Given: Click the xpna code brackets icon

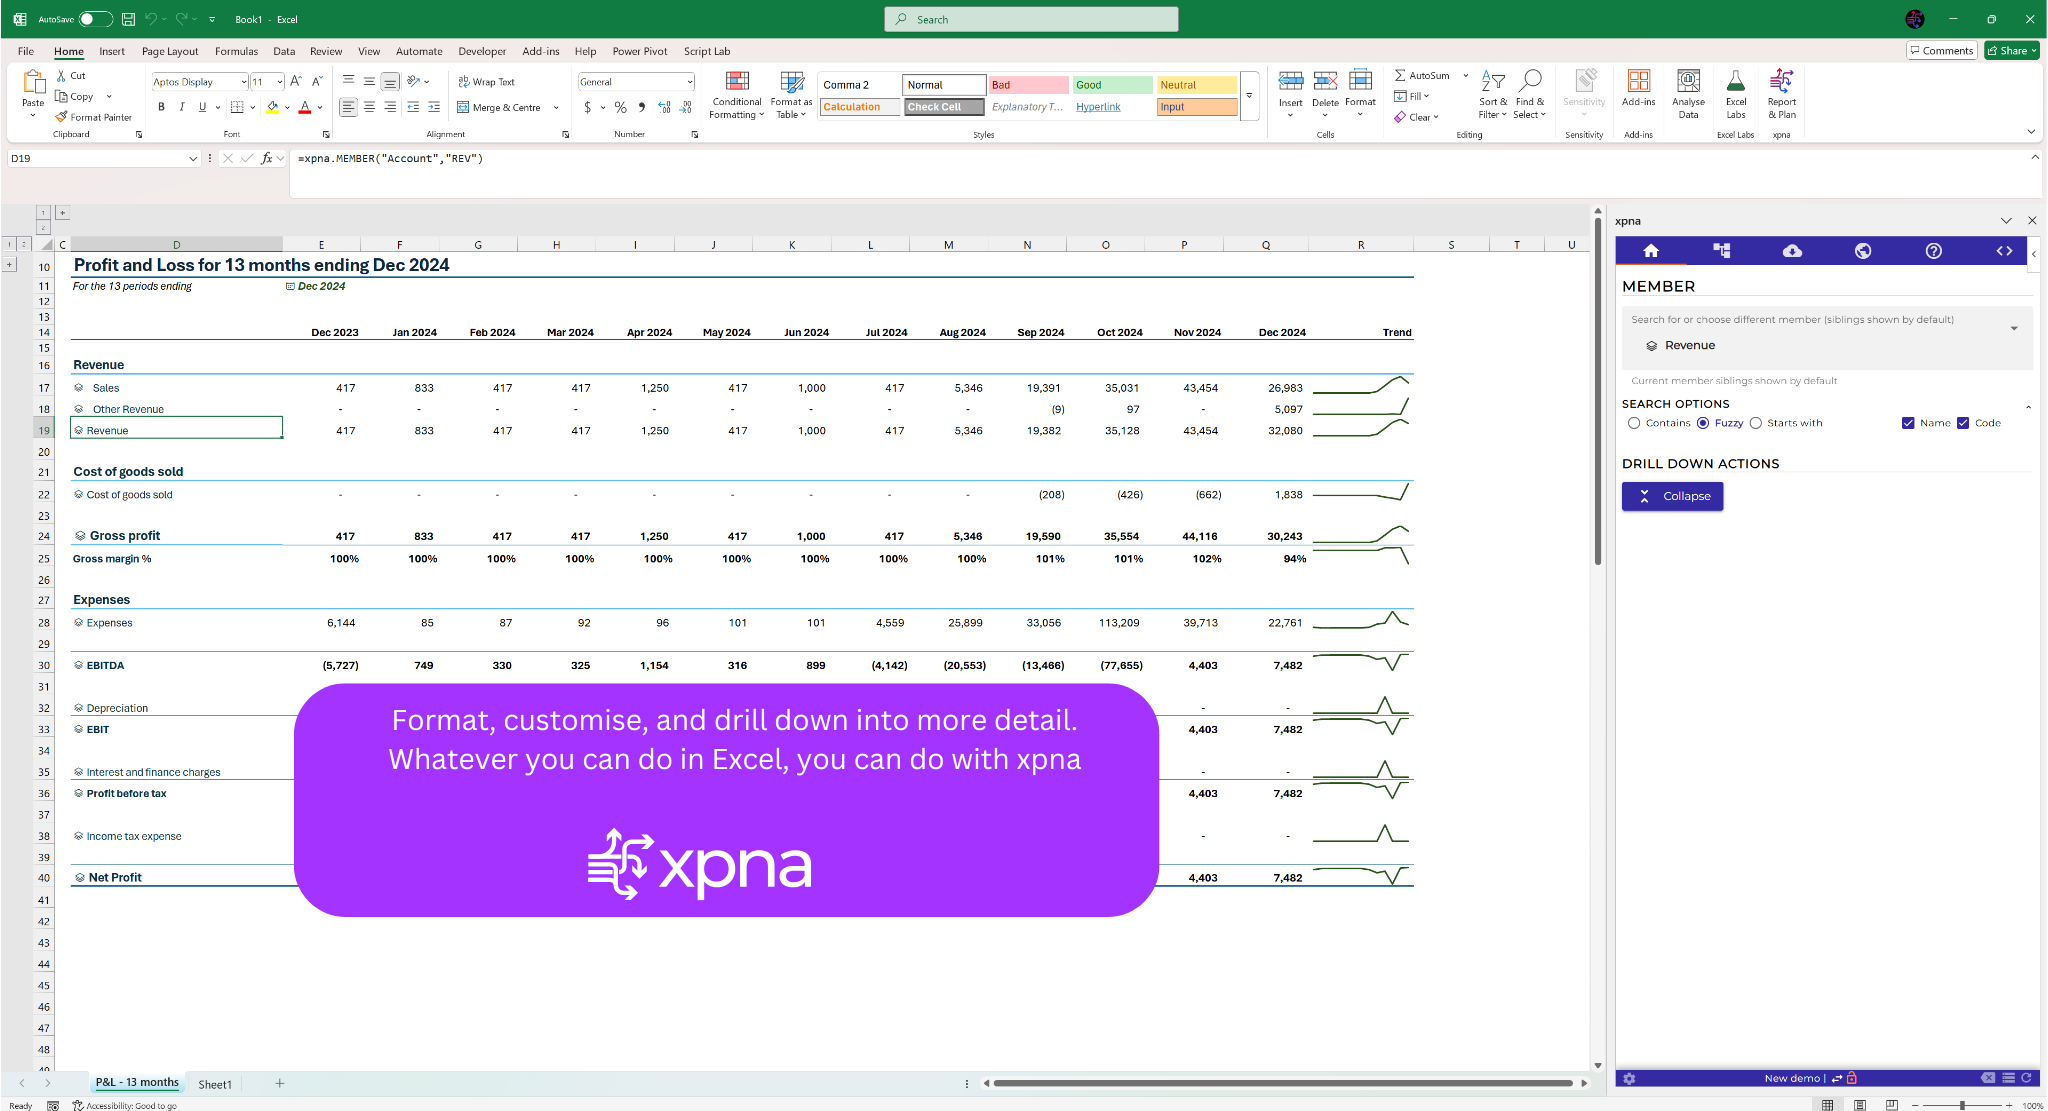Looking at the screenshot, I should tap(2004, 251).
